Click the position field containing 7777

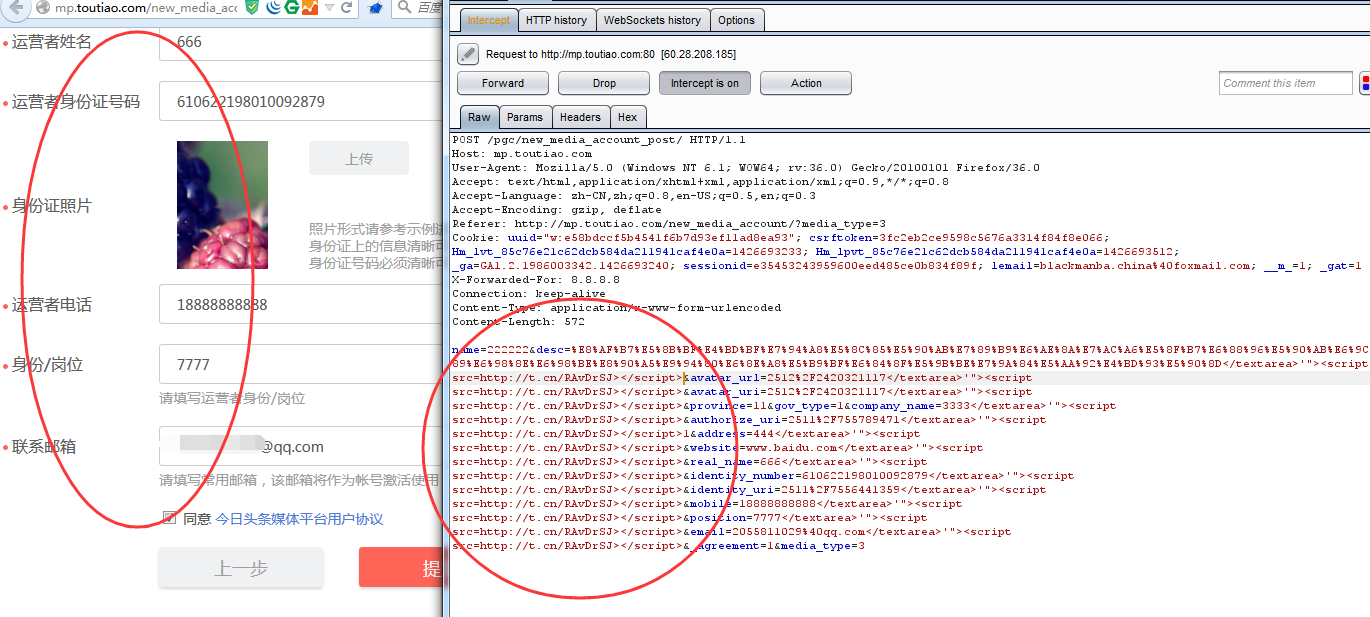[x=300, y=364]
